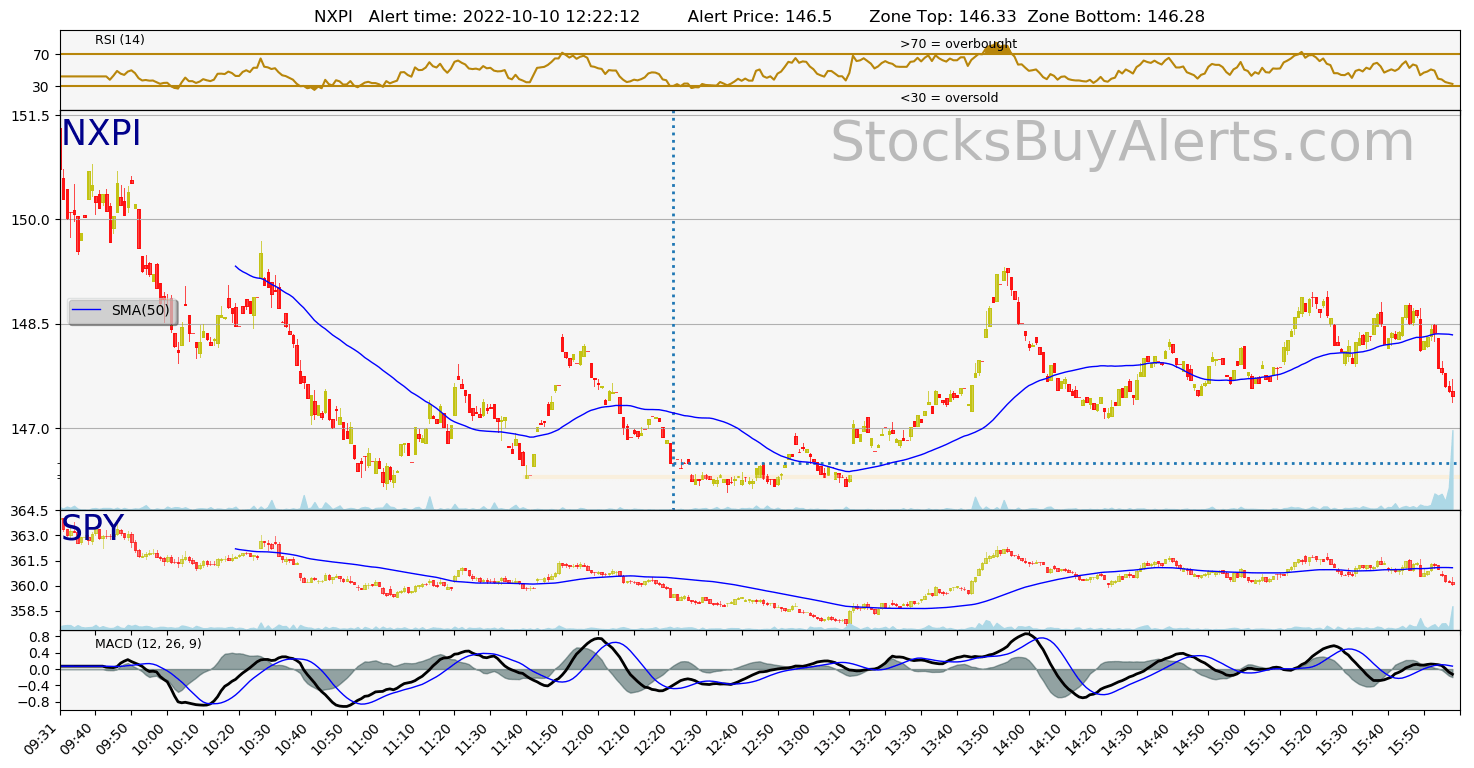The image size is (1474, 768).
Task: Click the Alert time 2022-10-10 12:22:12 text
Action: (504, 17)
